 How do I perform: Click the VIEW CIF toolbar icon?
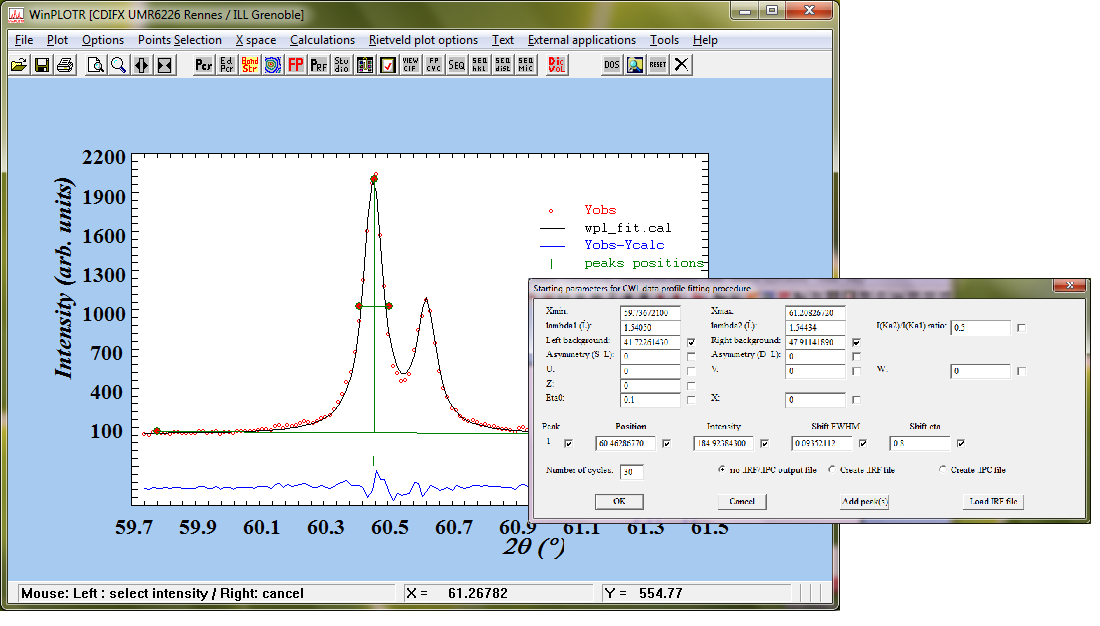(410, 65)
